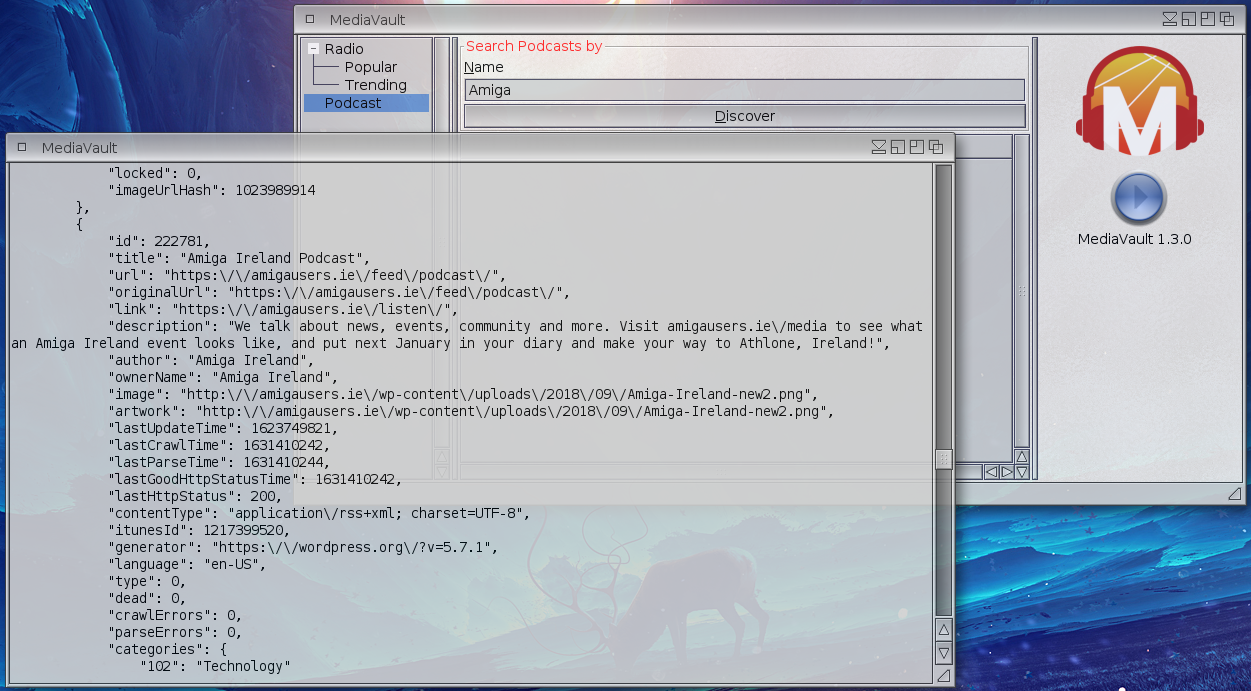Click the "imageUrlHash" line

tap(211, 190)
